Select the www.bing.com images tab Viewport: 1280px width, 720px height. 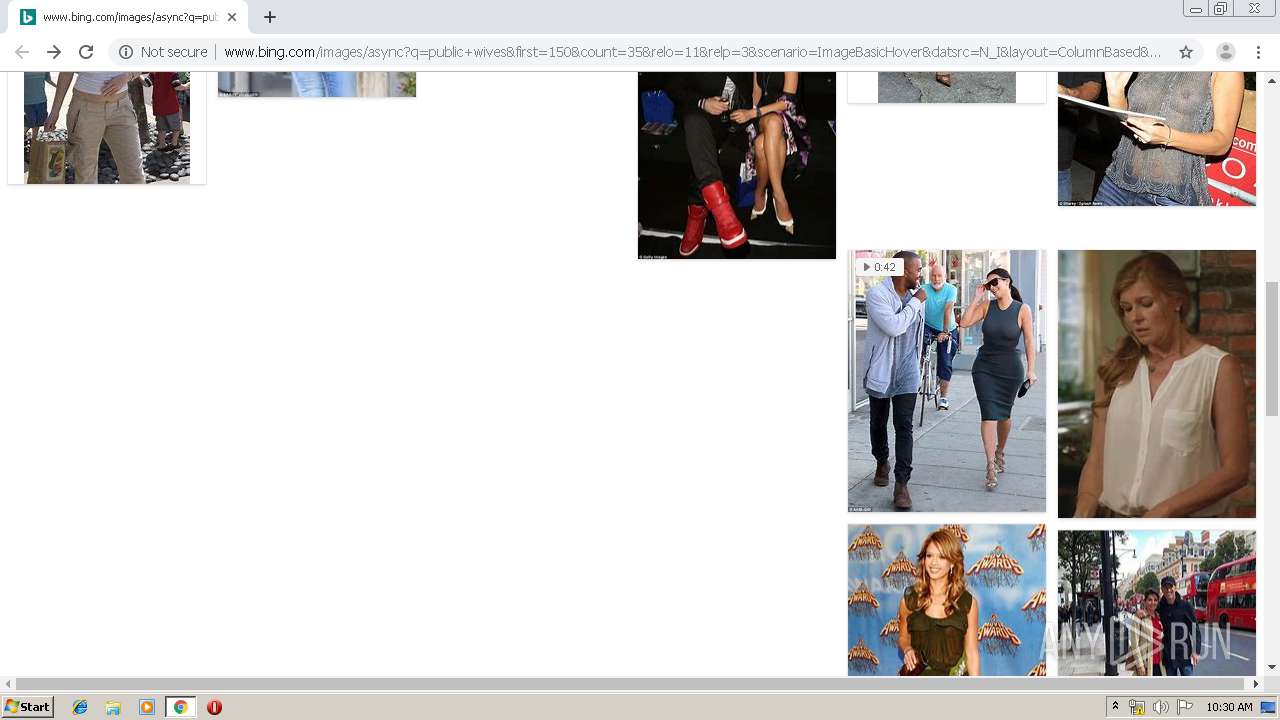pos(128,17)
